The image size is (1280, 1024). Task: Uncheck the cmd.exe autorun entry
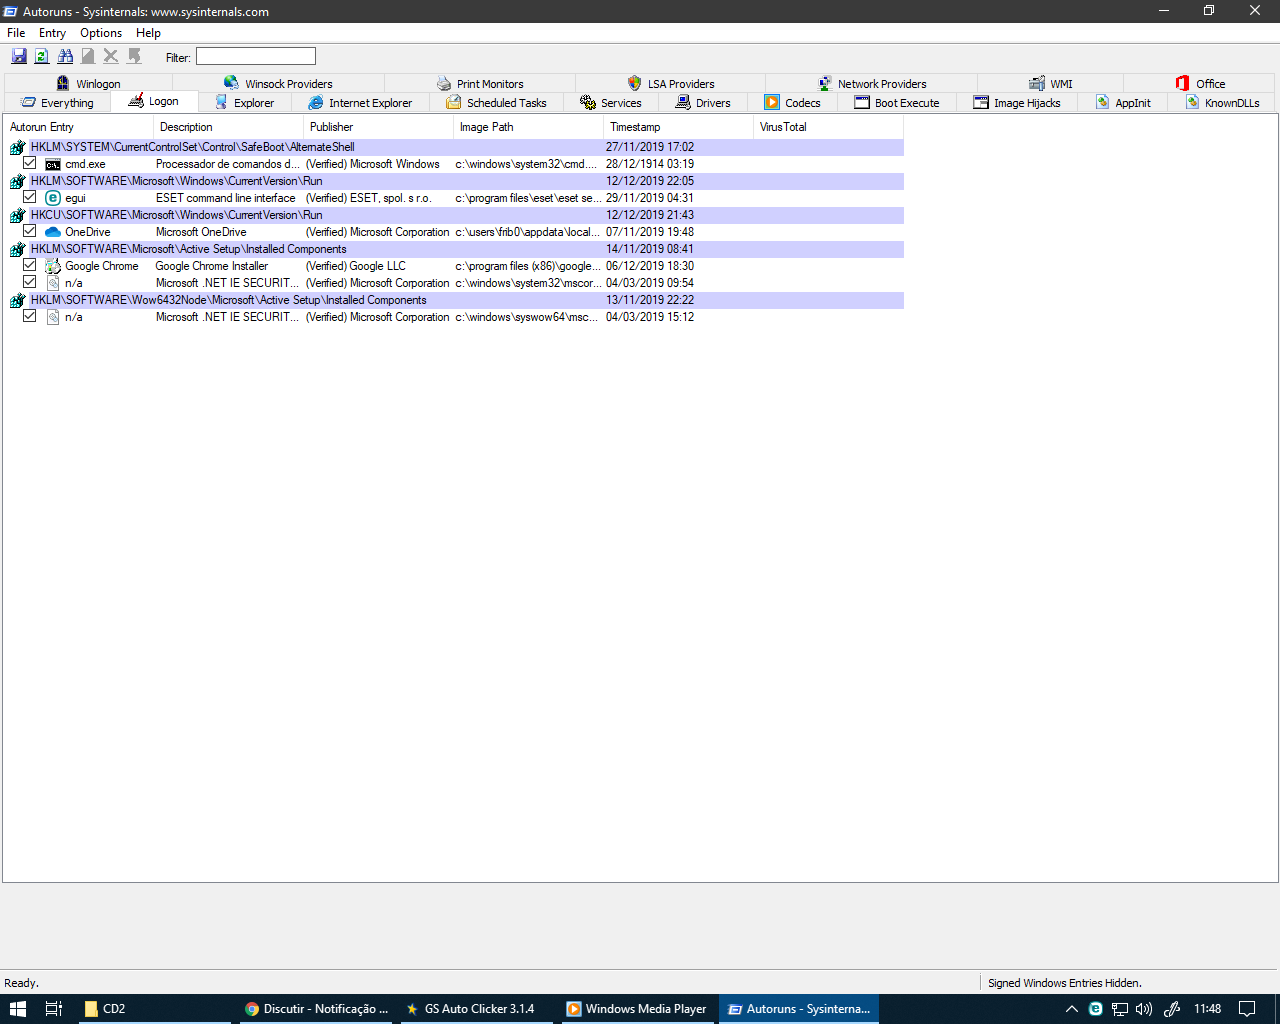click(x=30, y=163)
